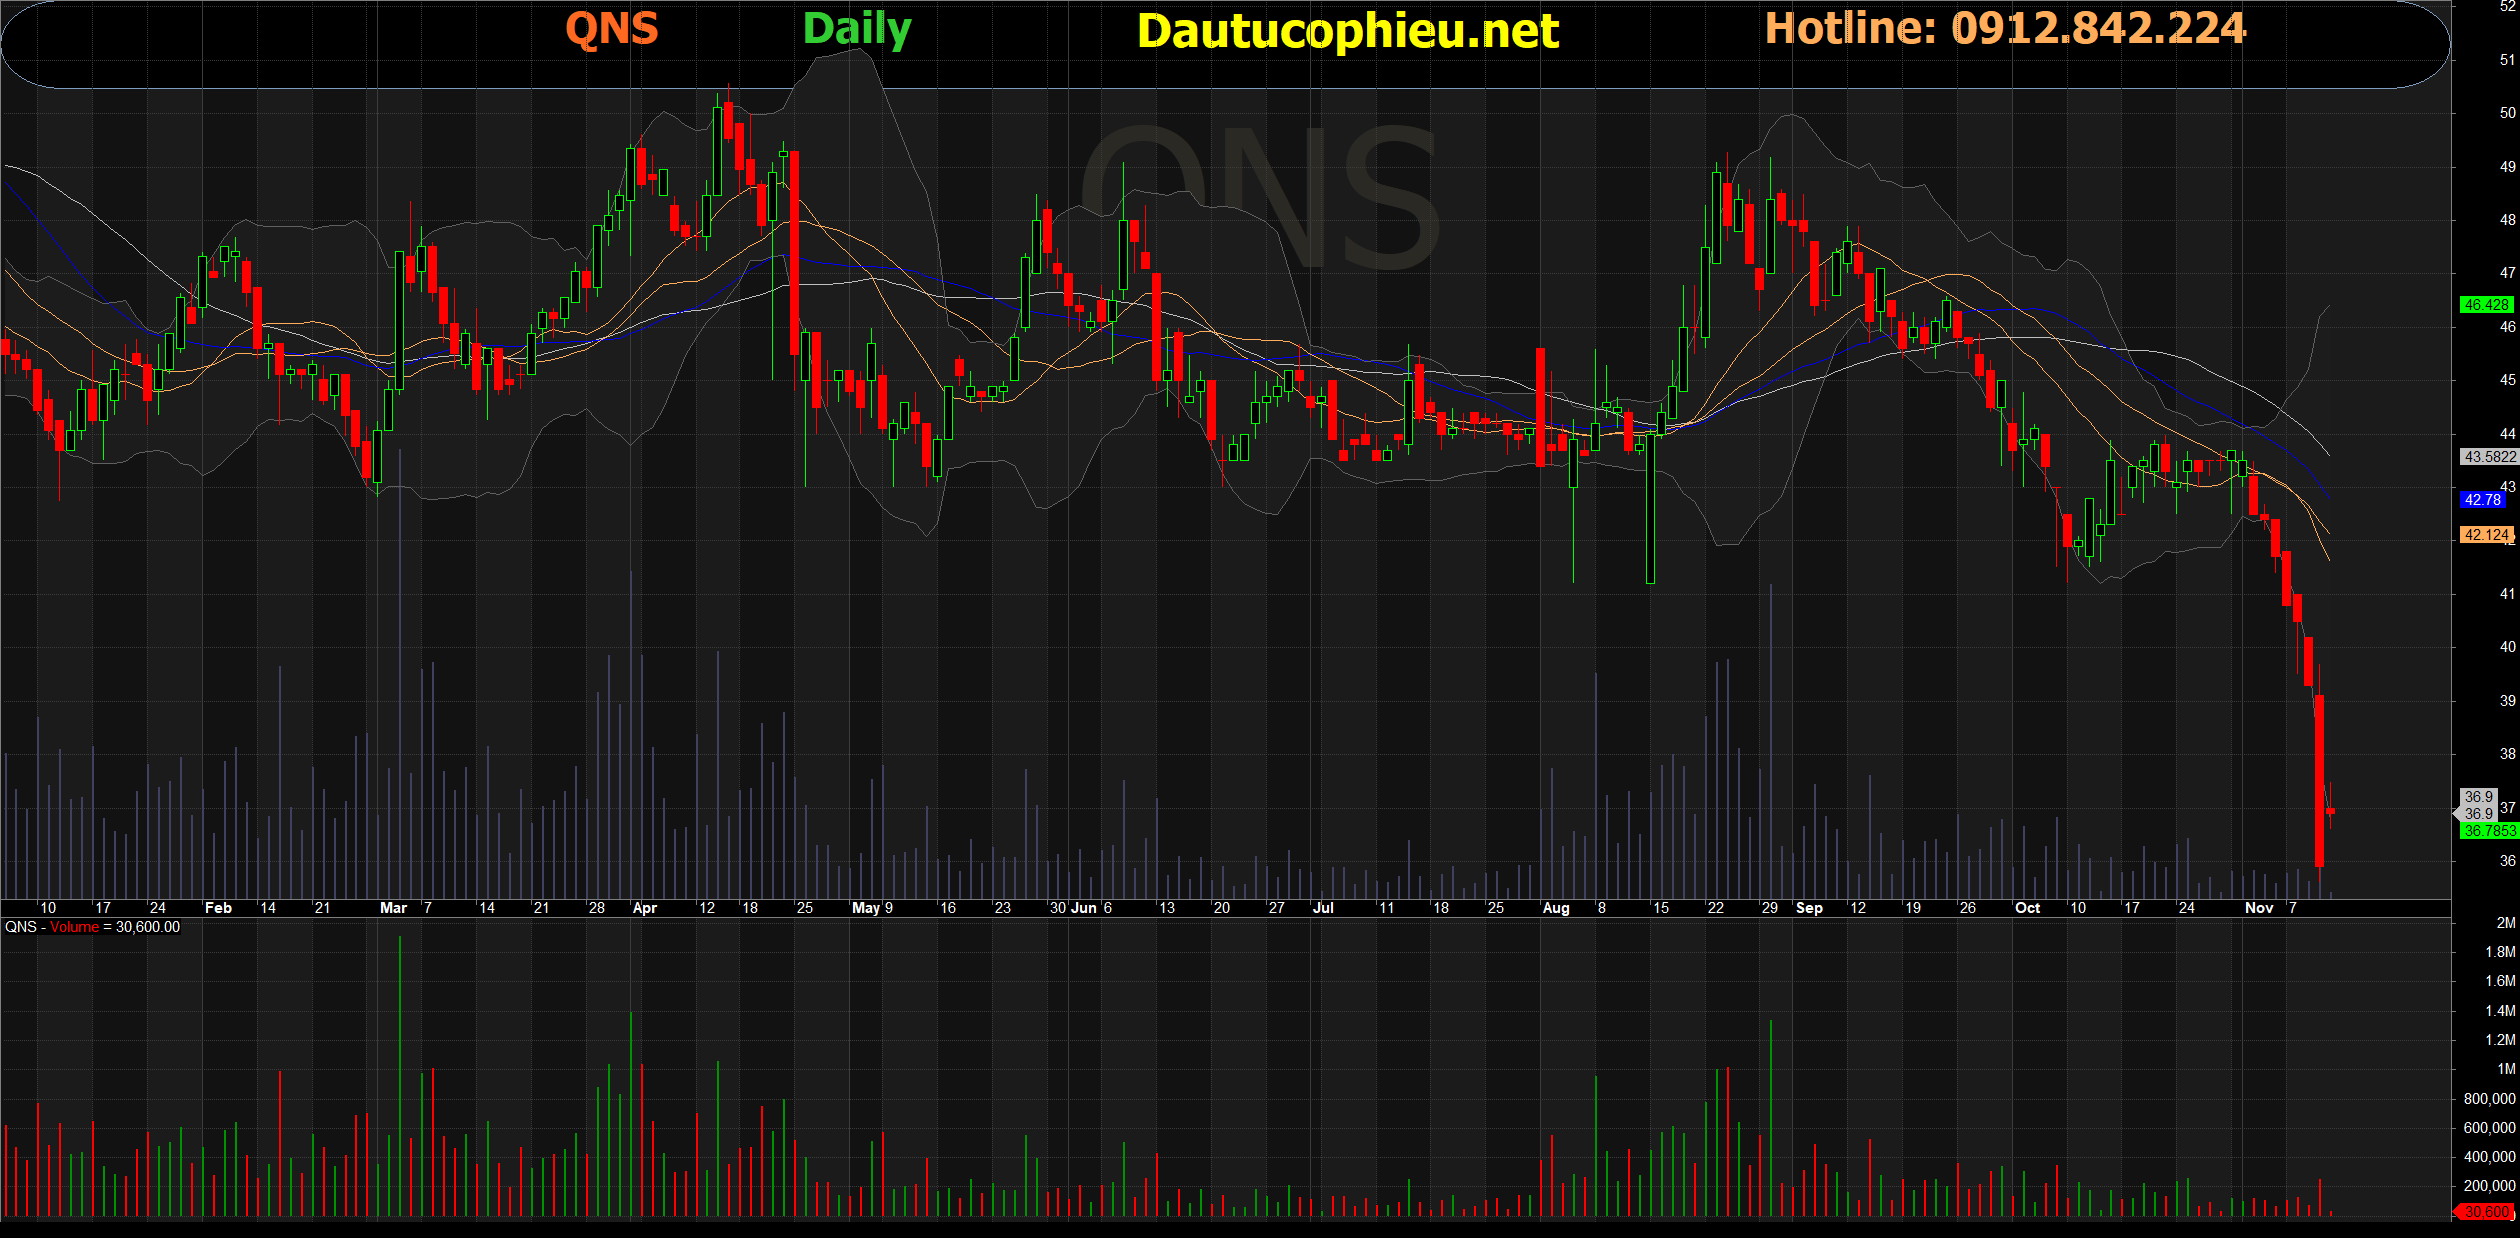Screen dimensions: 2520x1238
Task: Click the 48 price axis label
Action: (2507, 220)
